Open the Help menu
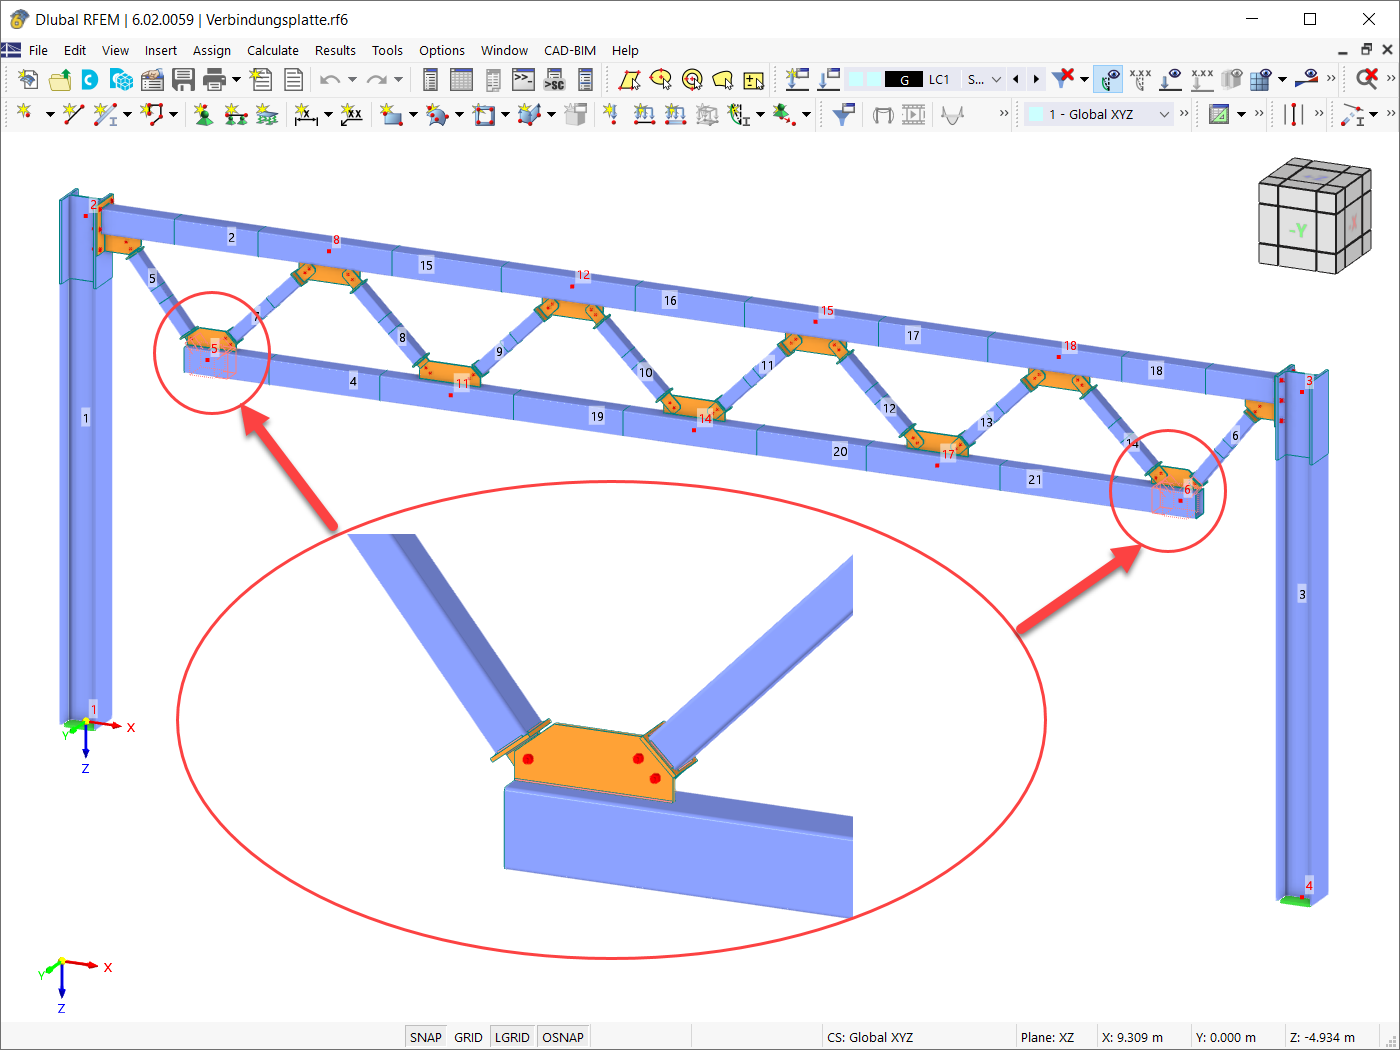The height and width of the screenshot is (1050, 1400). [625, 50]
